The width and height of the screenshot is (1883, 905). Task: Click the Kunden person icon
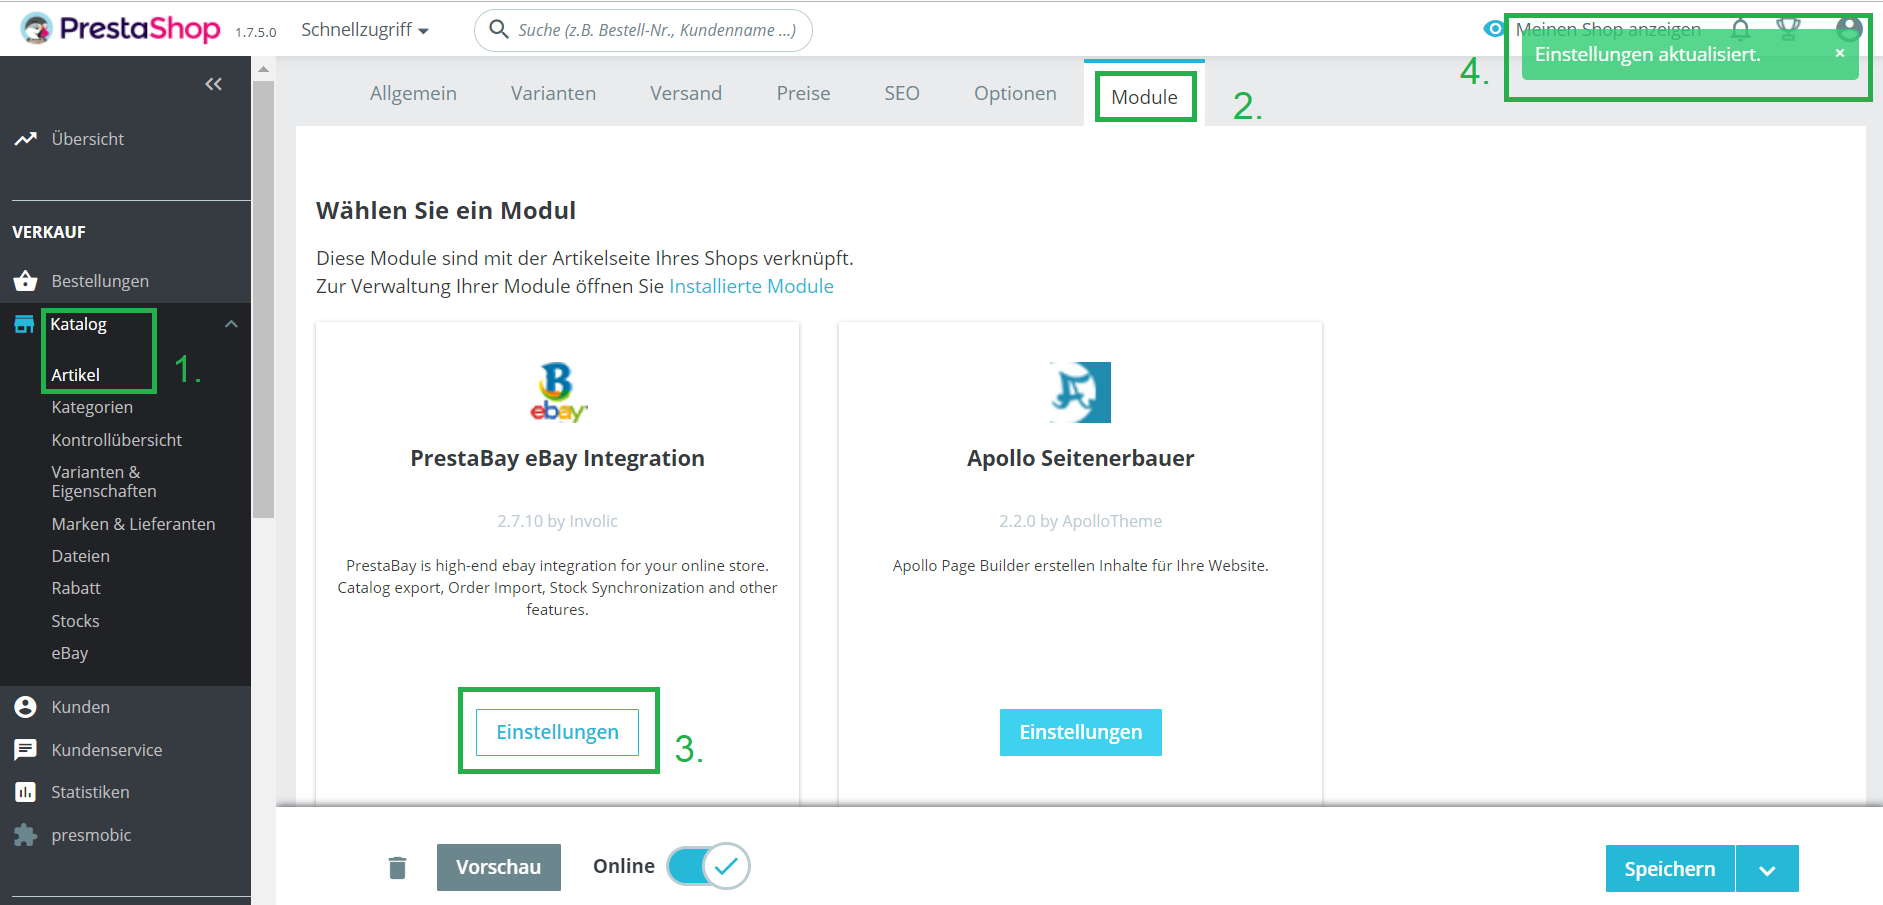(26, 707)
